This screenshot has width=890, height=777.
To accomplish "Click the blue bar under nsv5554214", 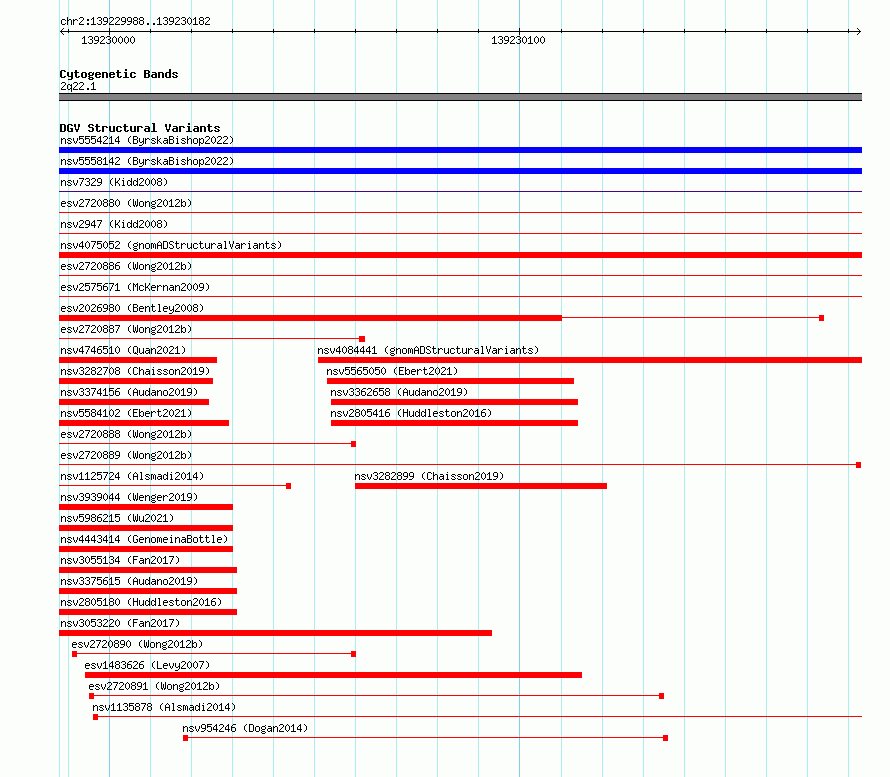I will (460, 150).
